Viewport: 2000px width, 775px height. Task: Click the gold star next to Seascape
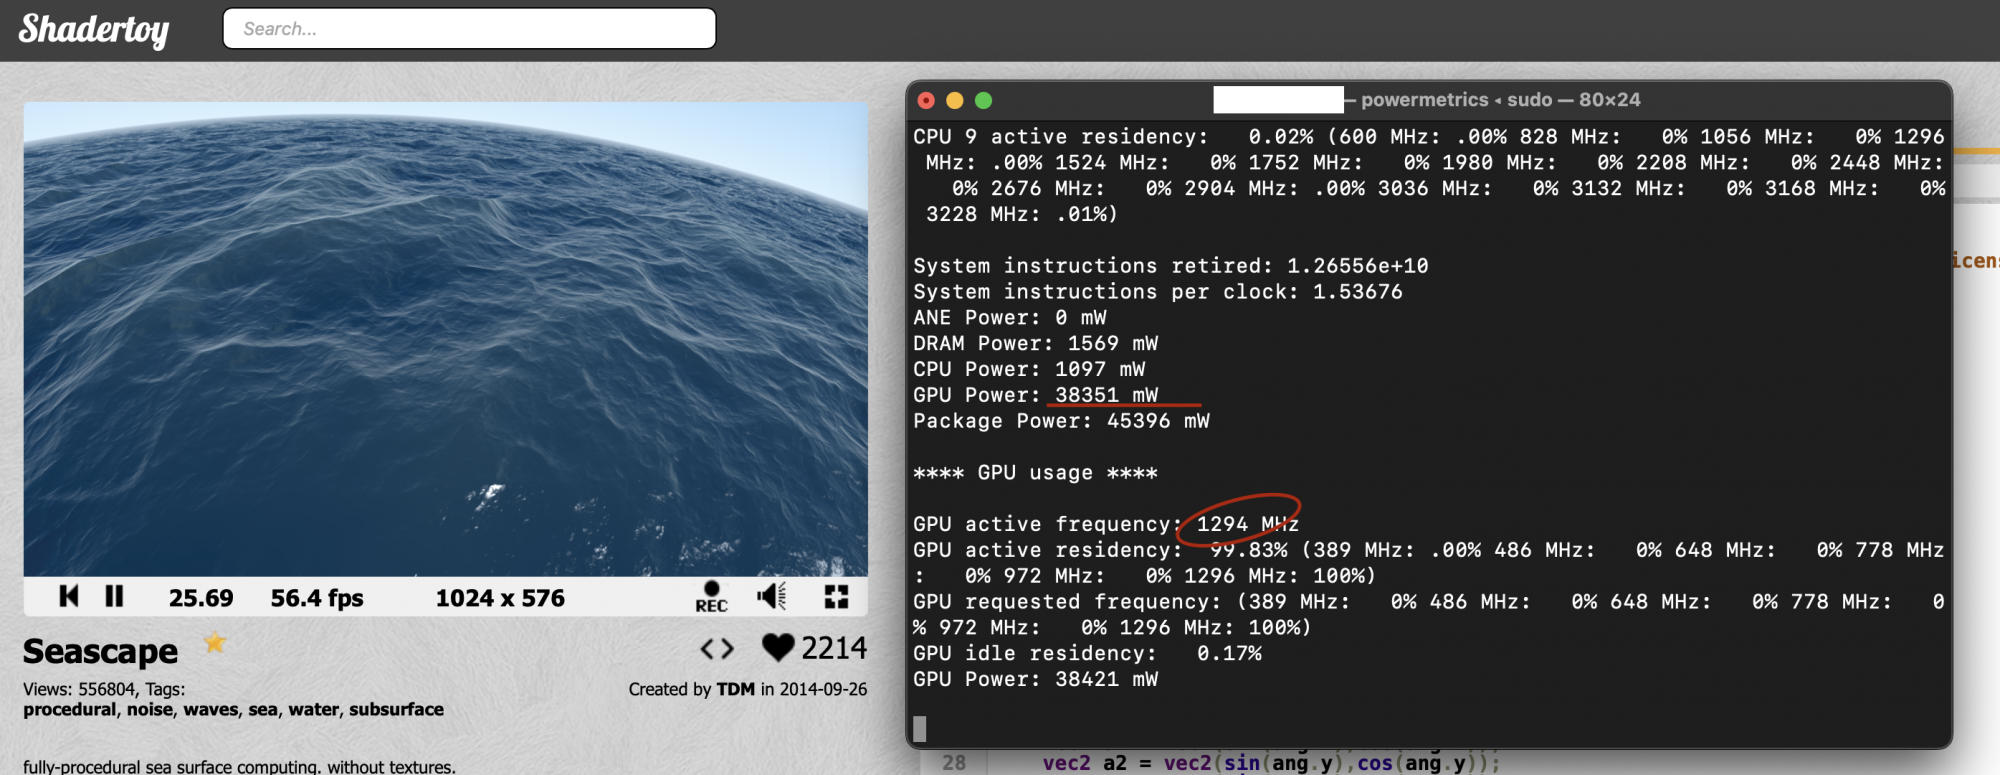214,642
